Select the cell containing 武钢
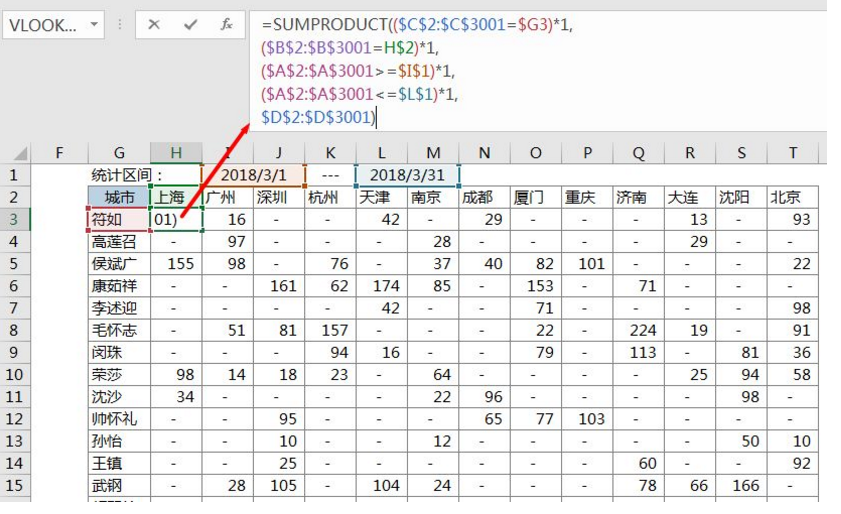 coord(119,485)
